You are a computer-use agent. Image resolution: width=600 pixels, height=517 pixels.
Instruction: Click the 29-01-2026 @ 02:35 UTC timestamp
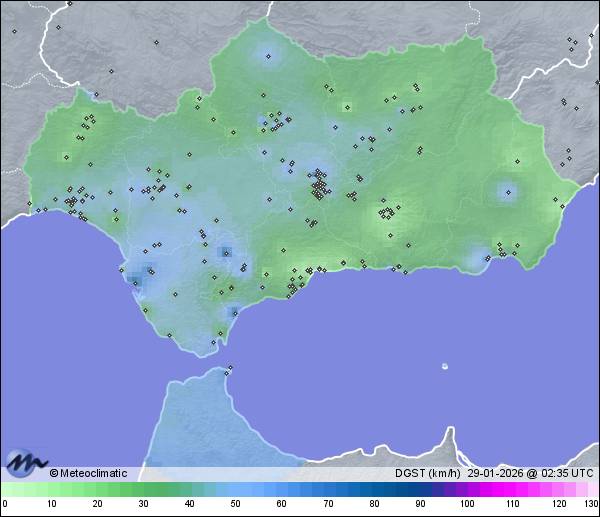click(x=530, y=473)
